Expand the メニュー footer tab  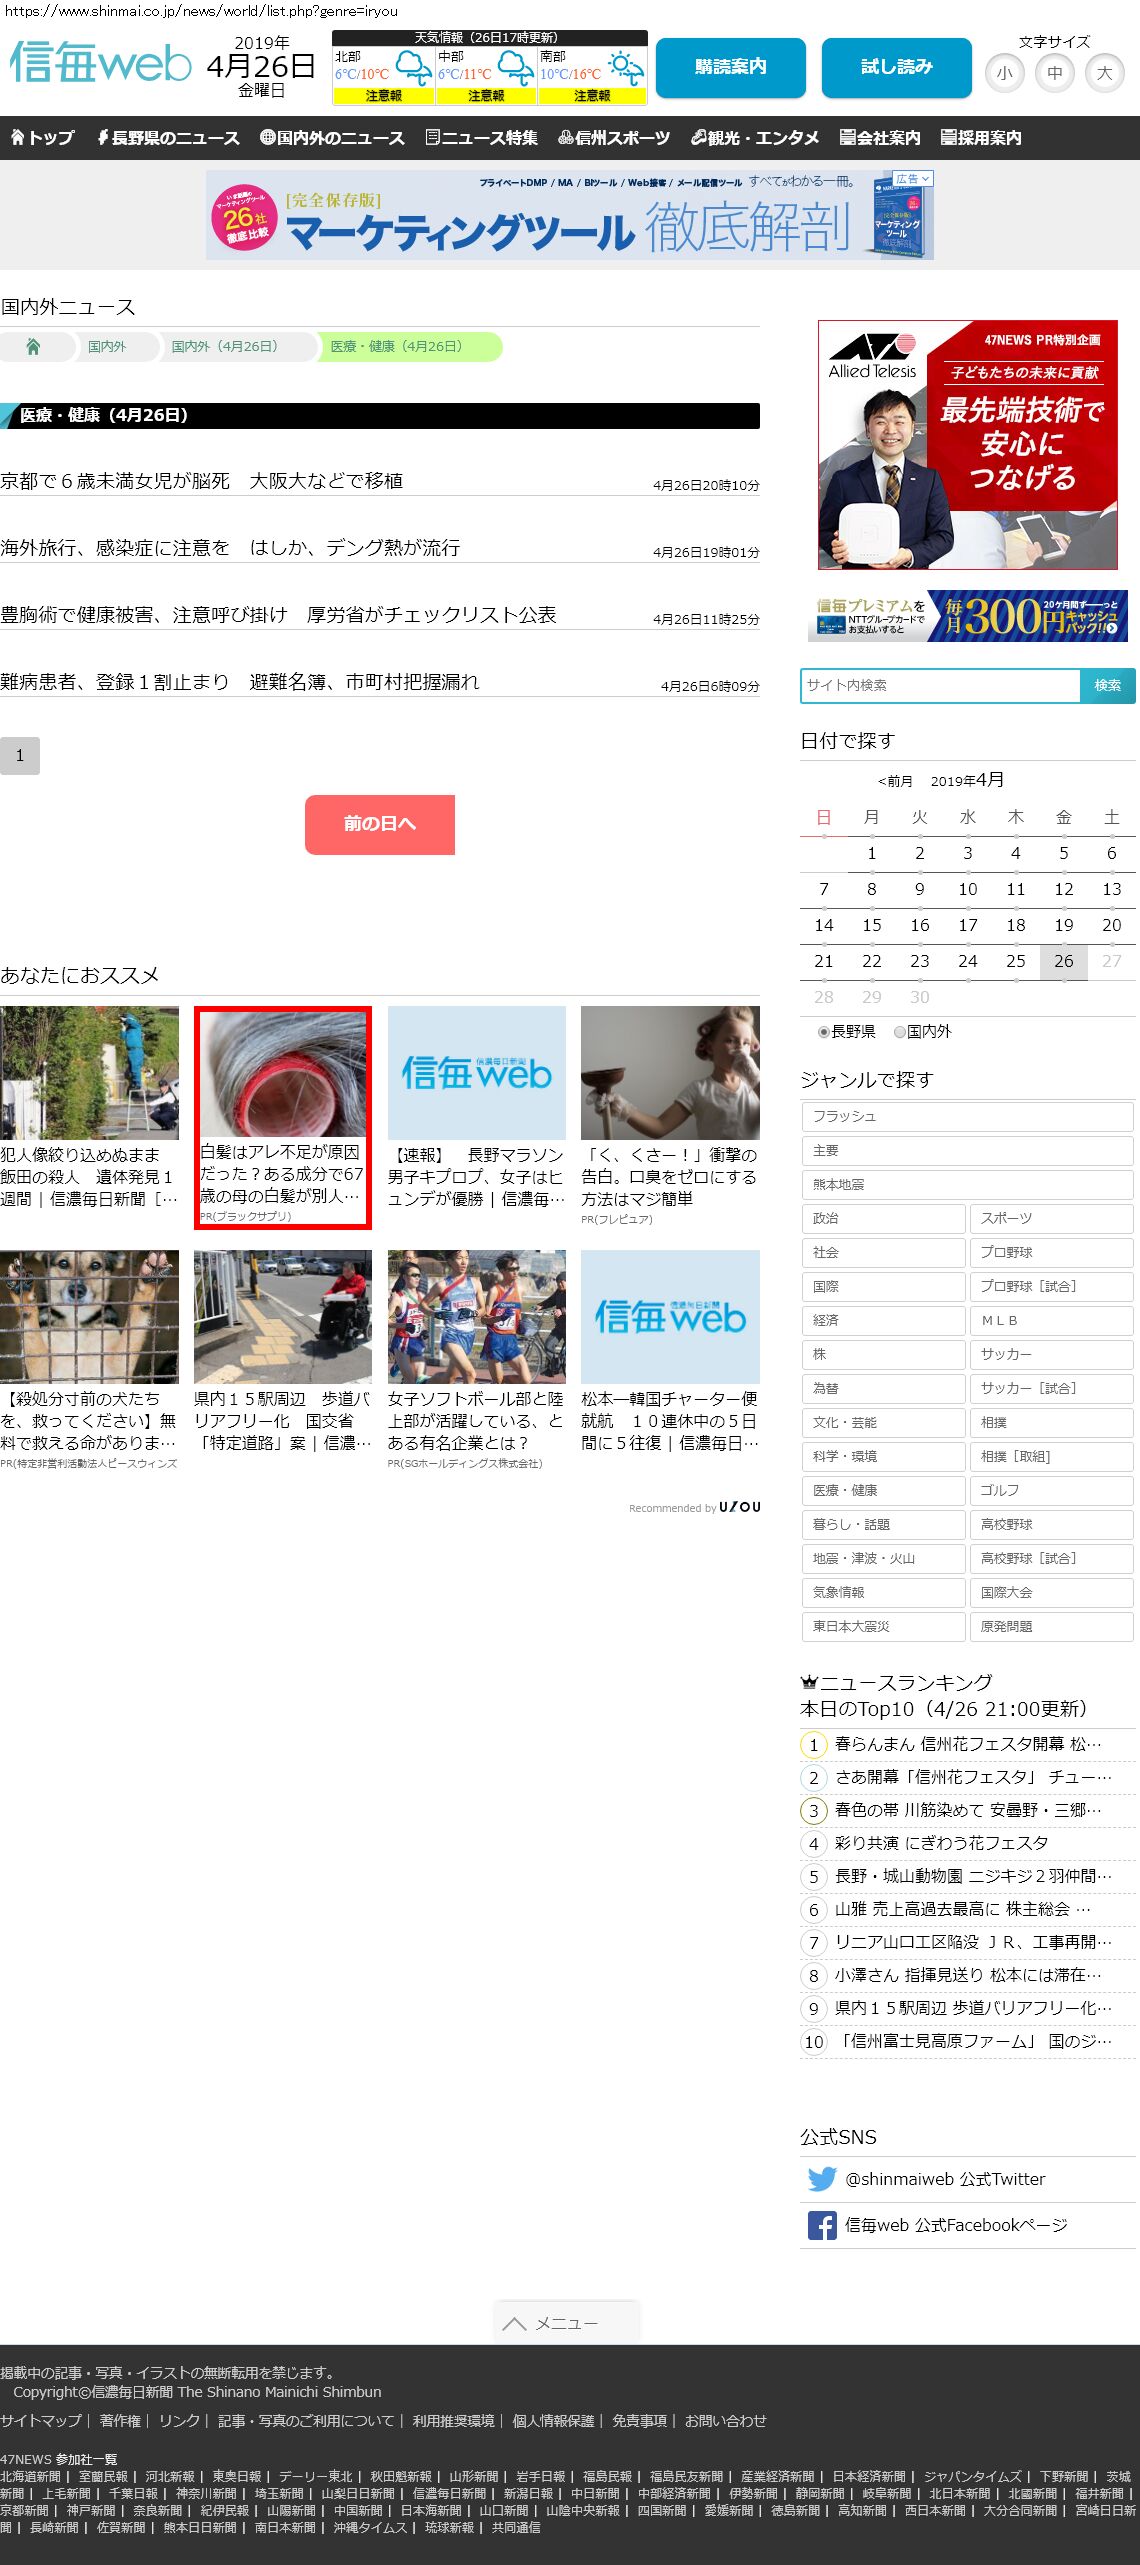(x=566, y=2323)
